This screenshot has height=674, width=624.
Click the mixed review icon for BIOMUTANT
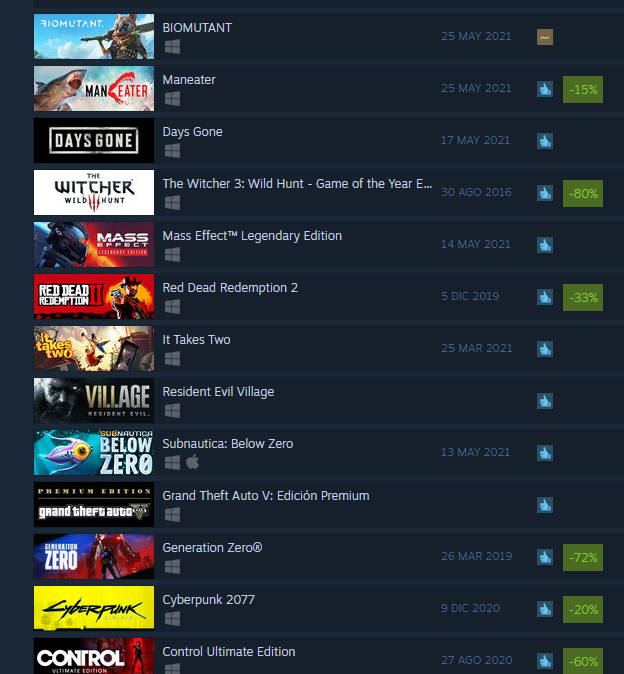pos(544,37)
